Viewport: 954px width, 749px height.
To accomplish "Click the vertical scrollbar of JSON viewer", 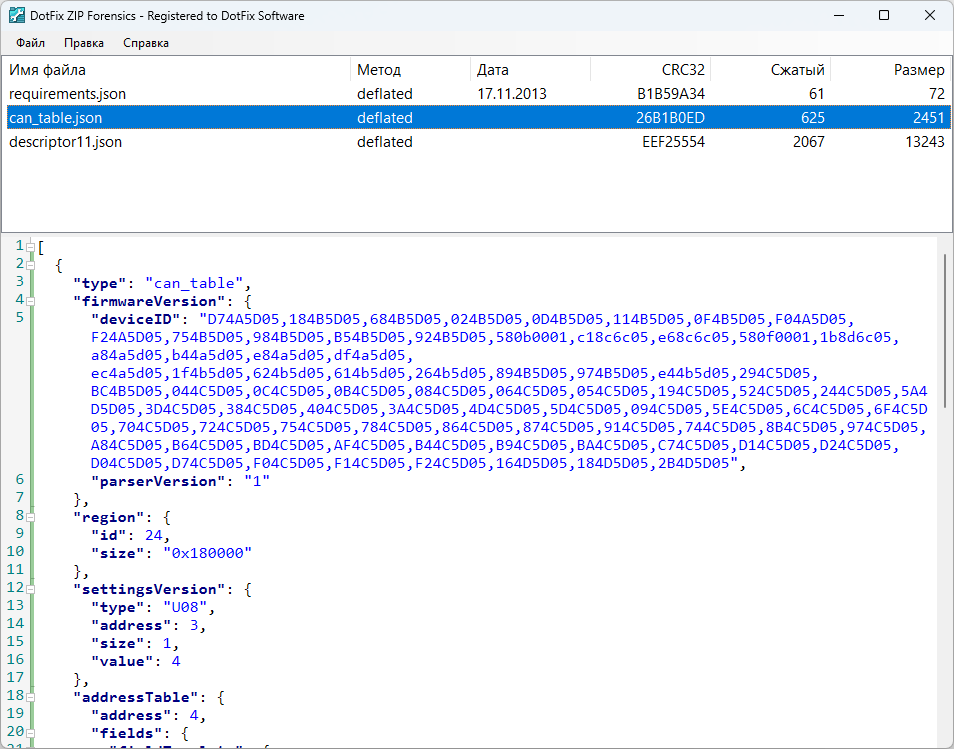I will pos(945,331).
